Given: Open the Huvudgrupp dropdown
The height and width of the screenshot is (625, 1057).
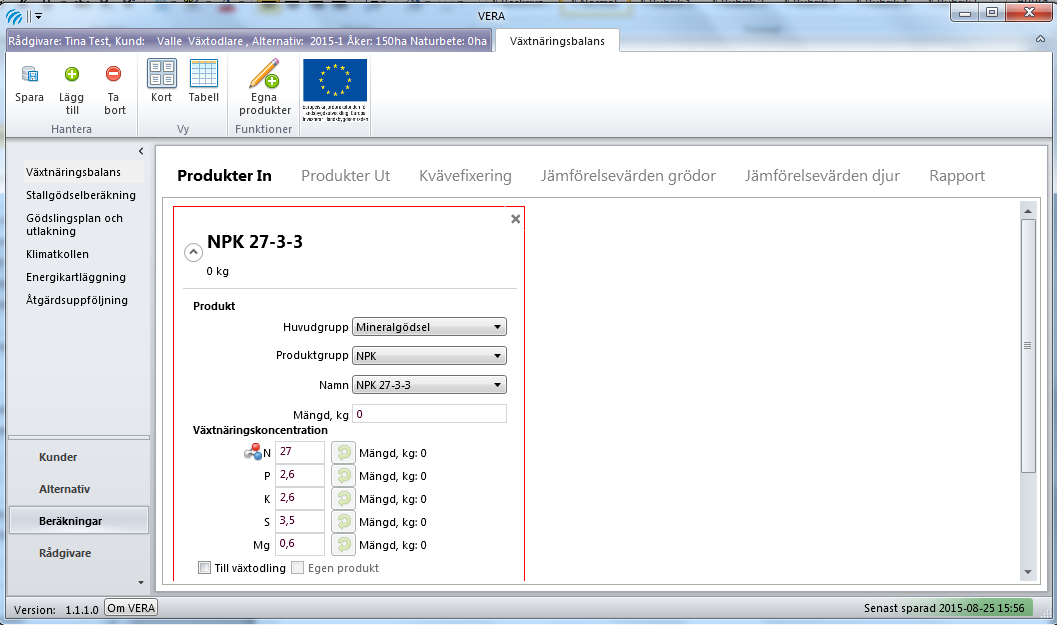Looking at the screenshot, I should tap(429, 327).
